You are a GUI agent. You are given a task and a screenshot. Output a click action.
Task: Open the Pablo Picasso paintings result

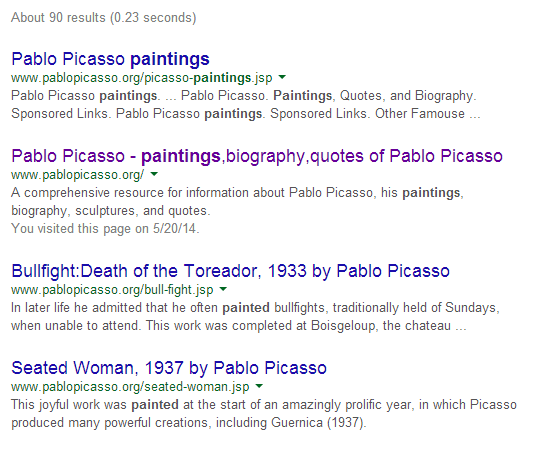pos(110,59)
